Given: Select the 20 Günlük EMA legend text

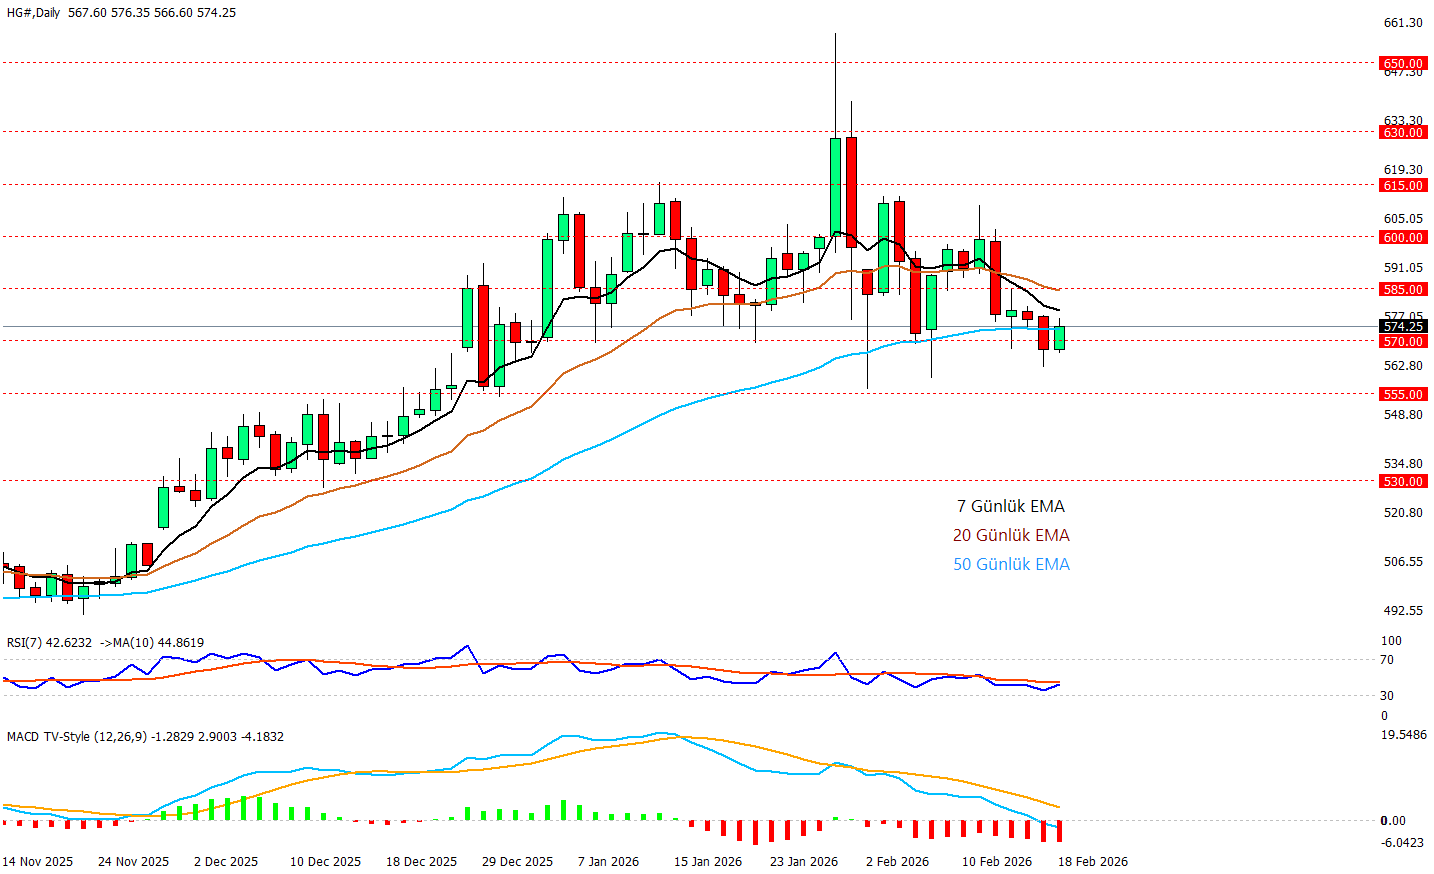Looking at the screenshot, I should pyautogui.click(x=1010, y=535).
